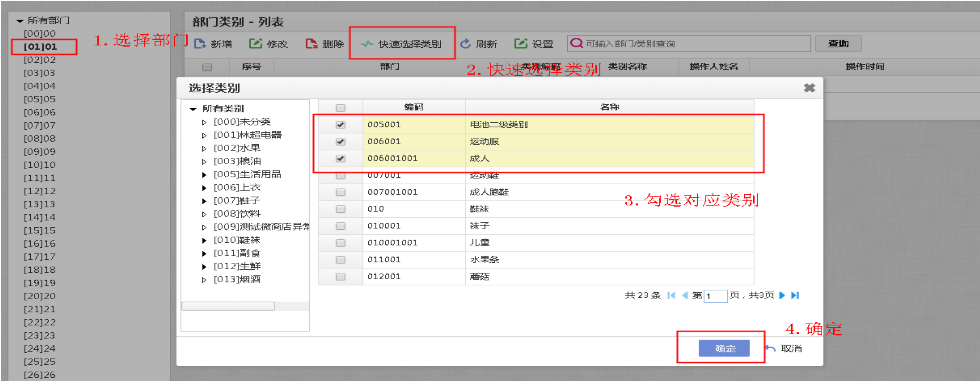This screenshot has width=980, height=382.
Task: Select department [12]12 in the tree
Action: pos(40,191)
